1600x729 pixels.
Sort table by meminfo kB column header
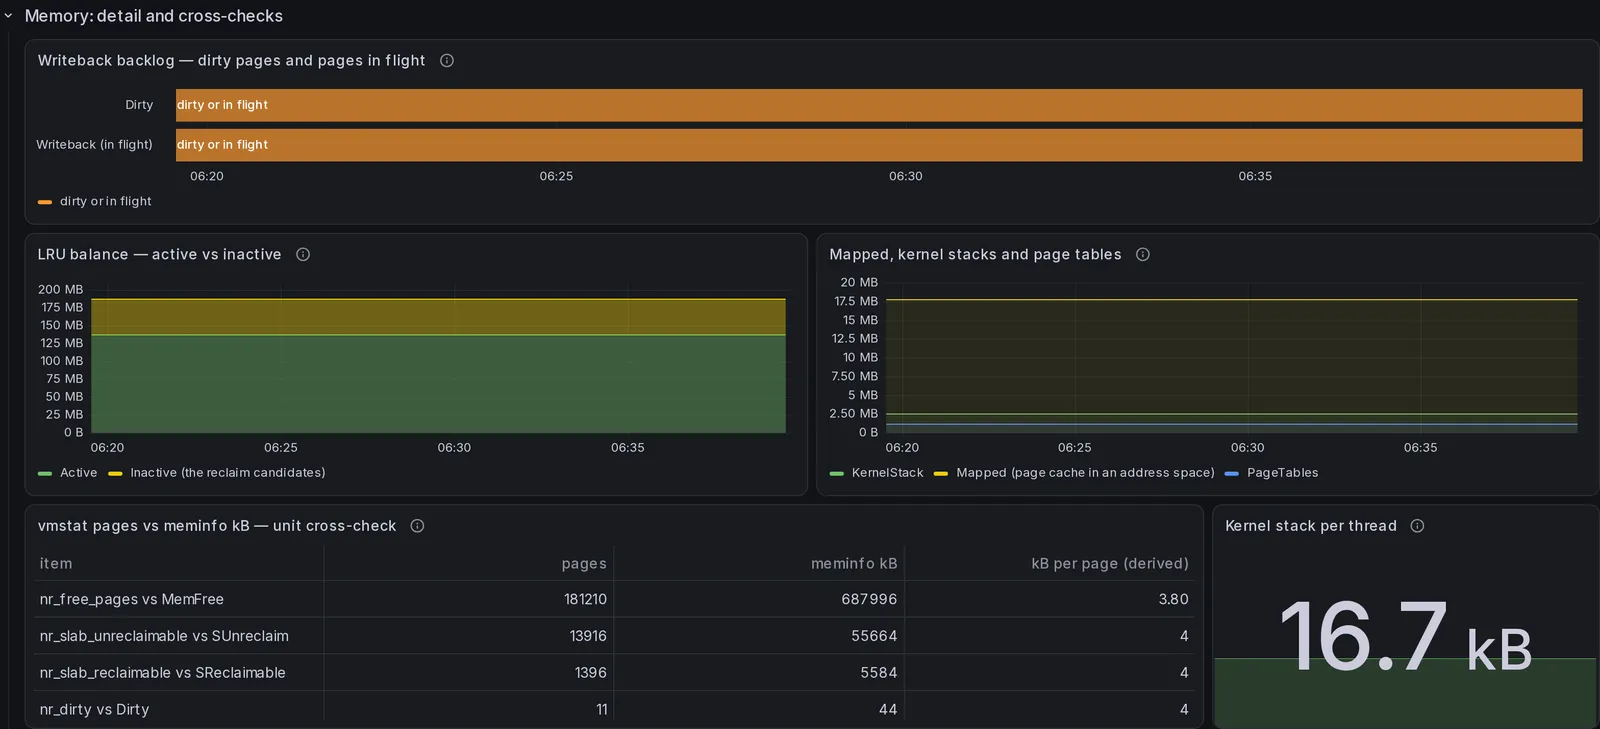tap(854, 563)
